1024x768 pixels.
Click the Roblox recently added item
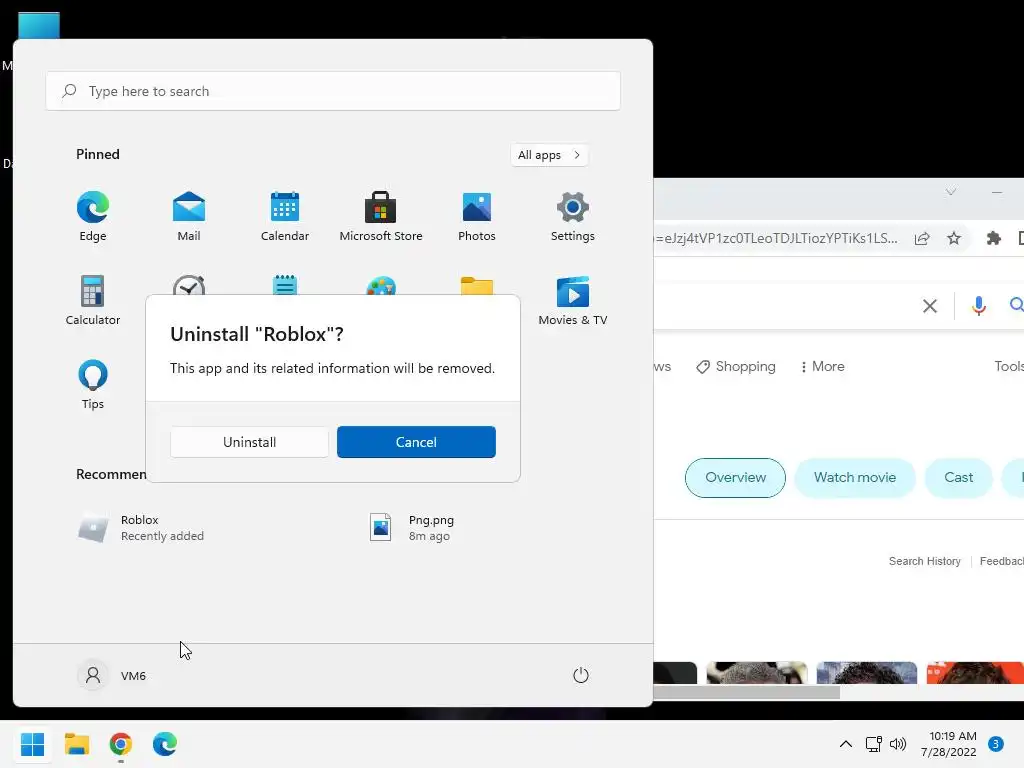coord(141,528)
